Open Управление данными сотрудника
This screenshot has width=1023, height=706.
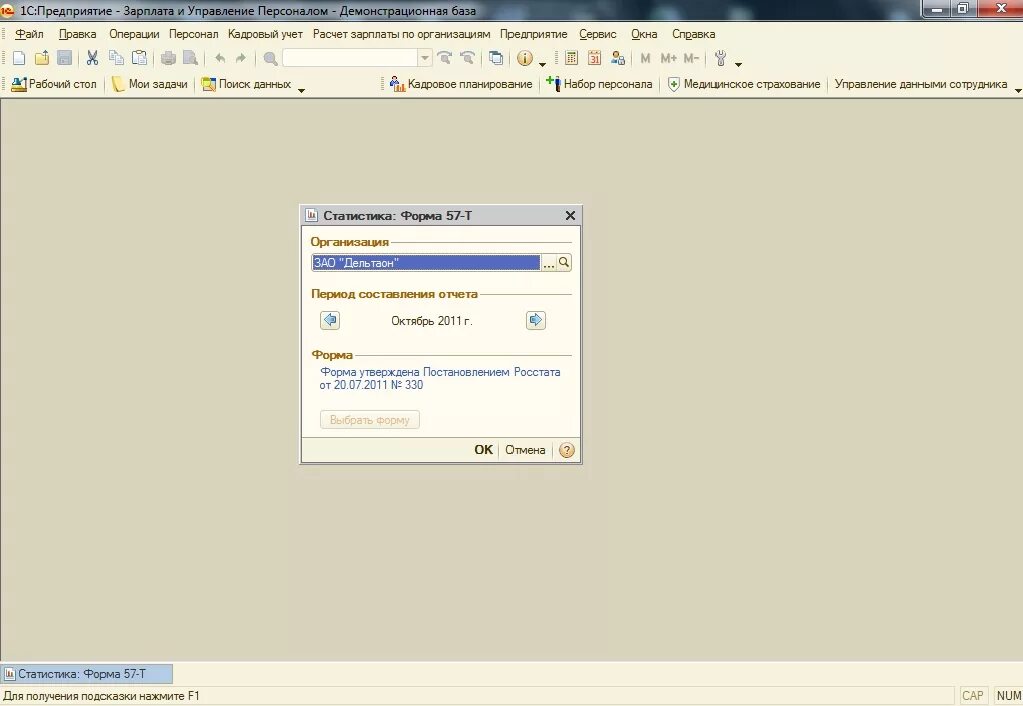click(x=921, y=84)
